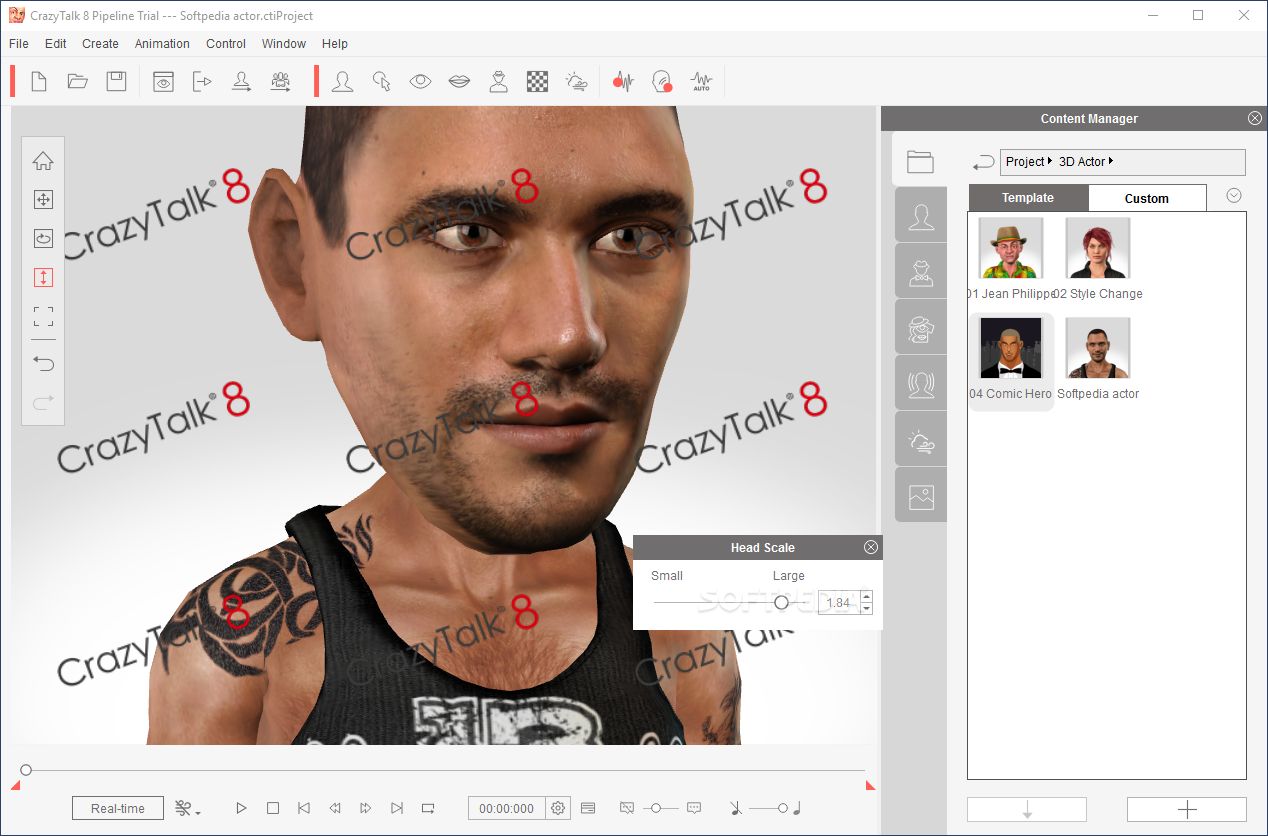Open the Create menu
Viewport: 1268px width, 836px height.
pyautogui.click(x=100, y=44)
